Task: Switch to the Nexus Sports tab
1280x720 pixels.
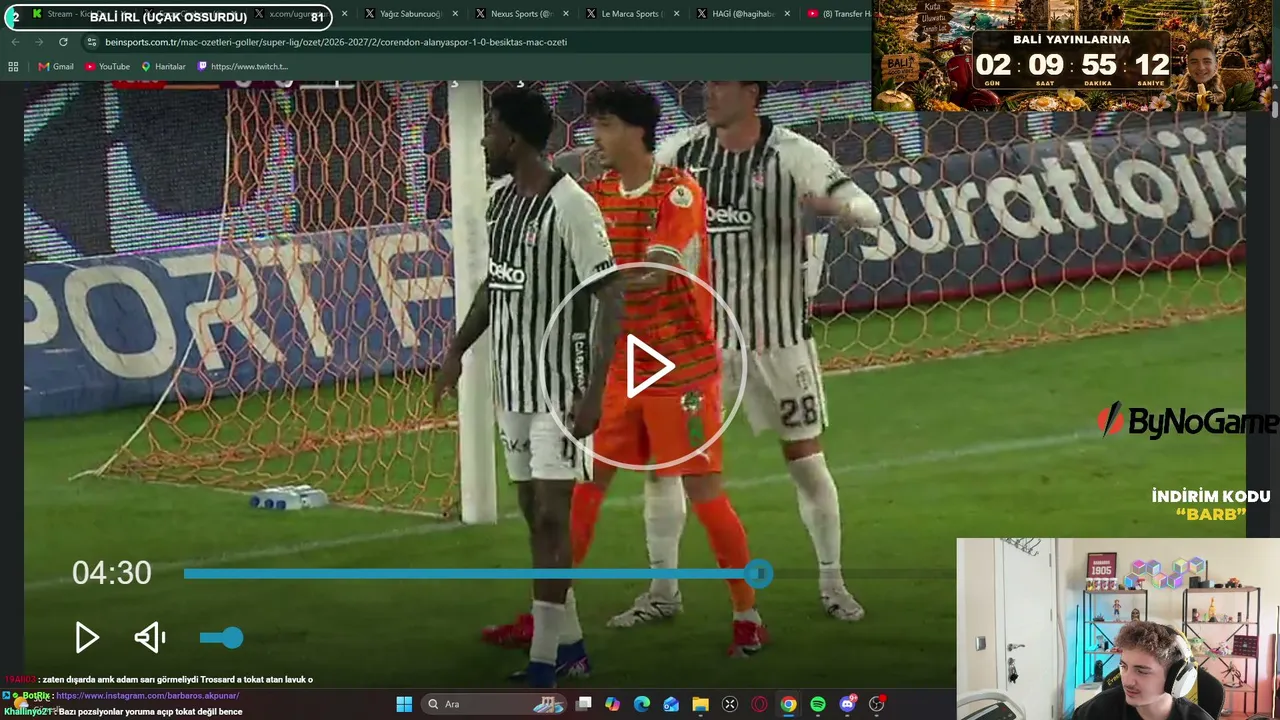Action: pos(514,14)
